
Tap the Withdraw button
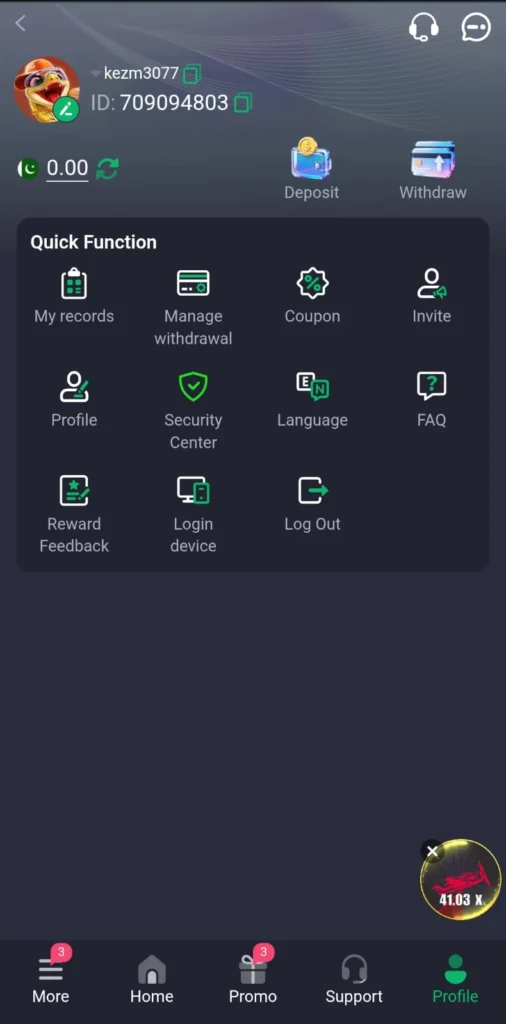tap(433, 170)
